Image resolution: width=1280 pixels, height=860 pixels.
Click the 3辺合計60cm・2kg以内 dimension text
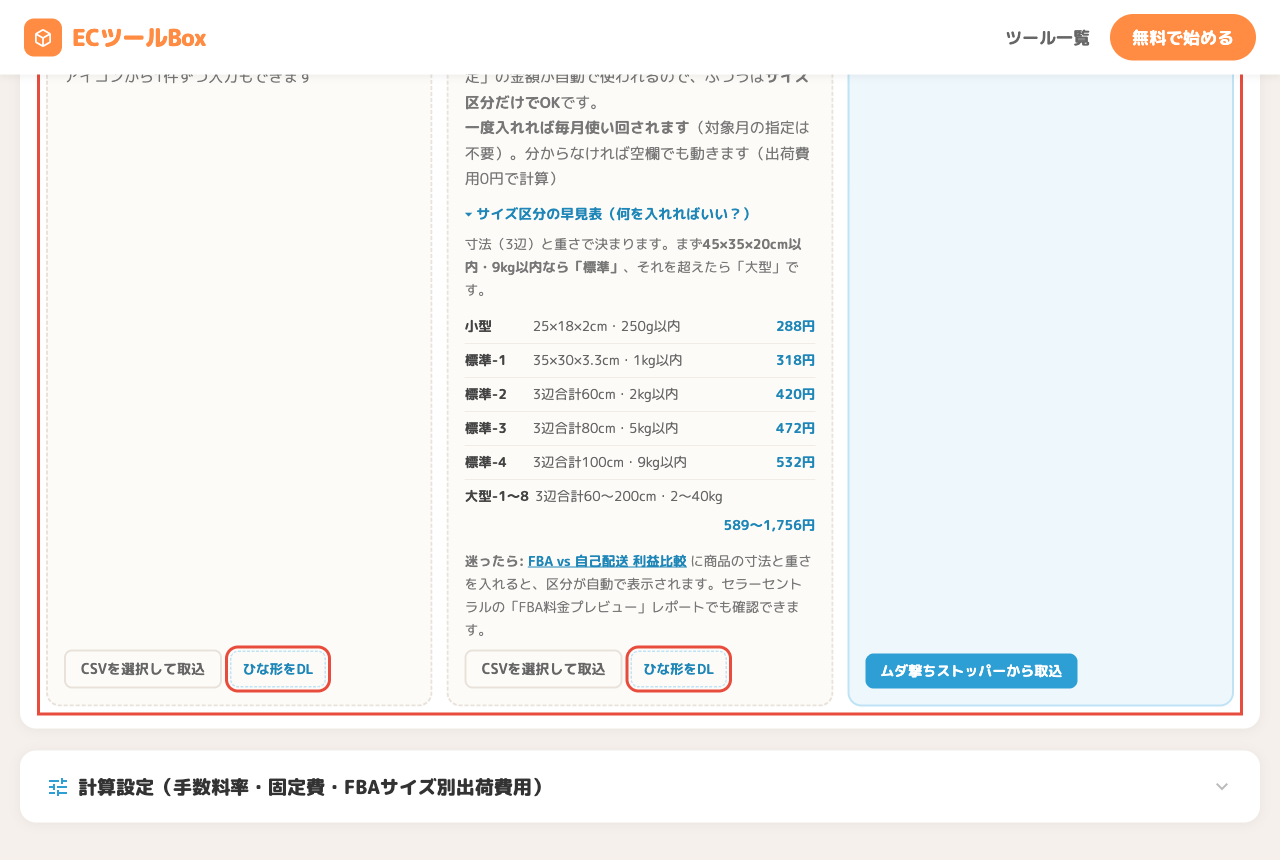pos(605,394)
